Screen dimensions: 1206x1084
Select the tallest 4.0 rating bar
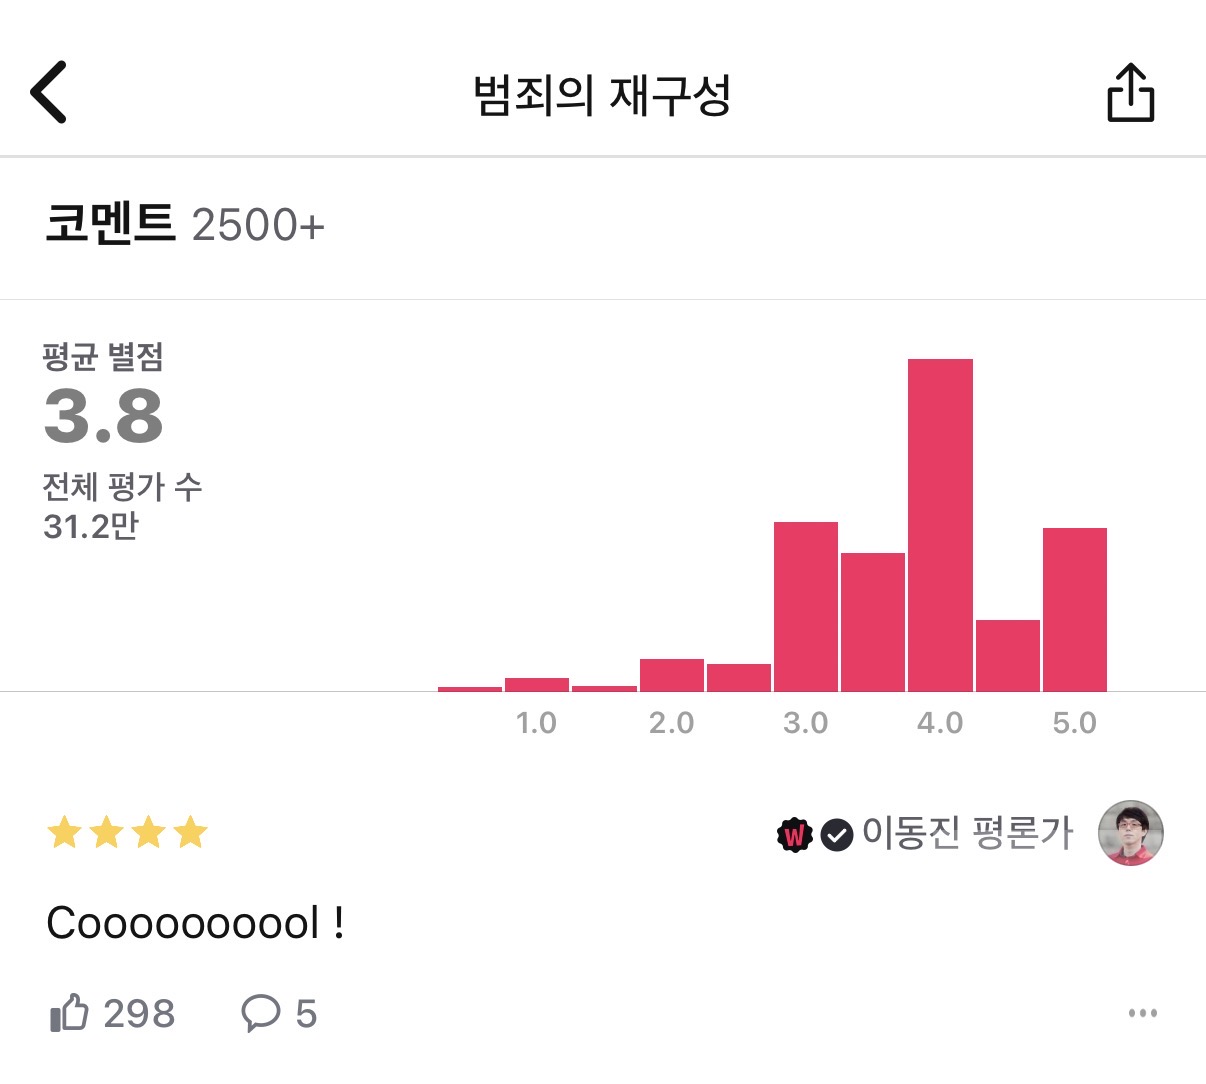[940, 525]
